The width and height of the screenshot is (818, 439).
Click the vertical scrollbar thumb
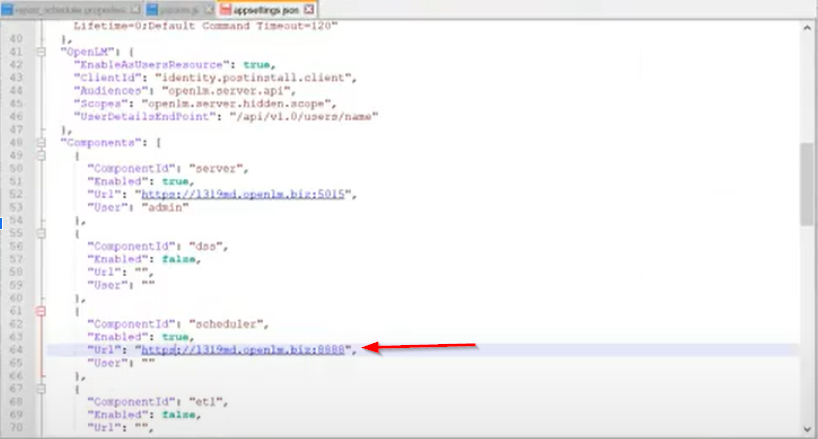(808, 182)
